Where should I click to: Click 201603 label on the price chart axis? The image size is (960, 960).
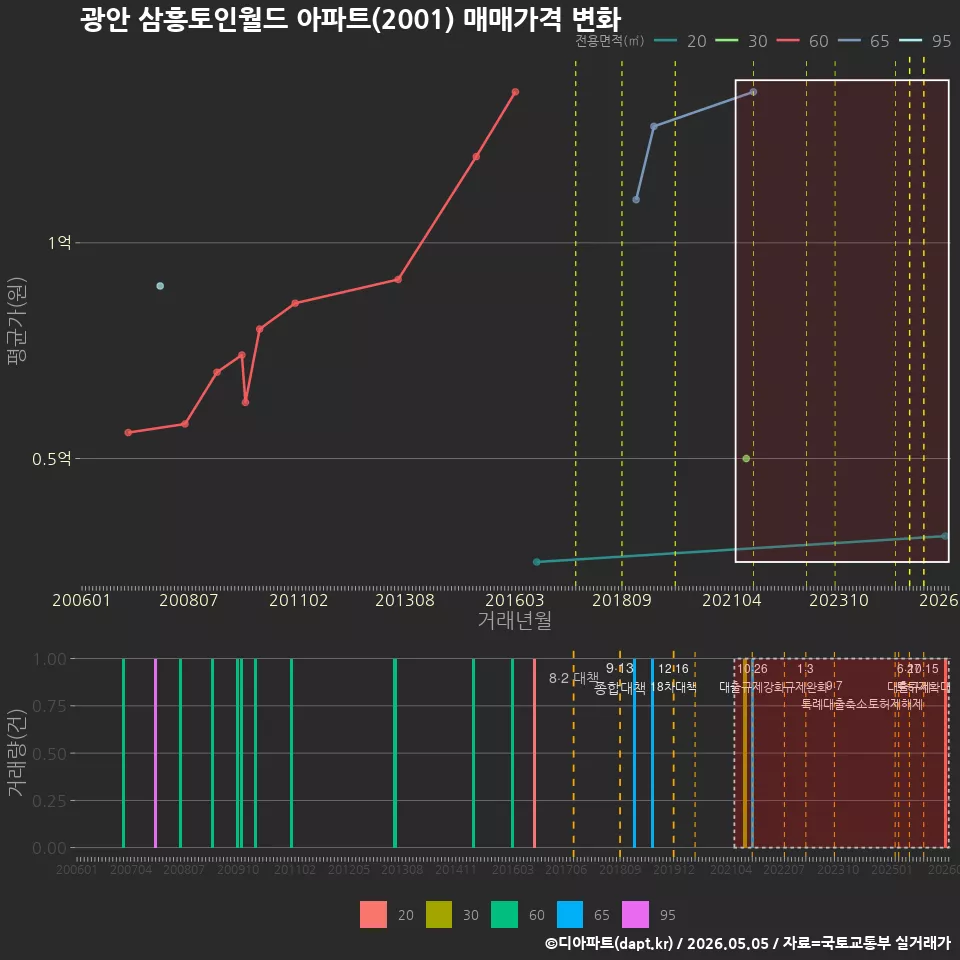point(514,600)
